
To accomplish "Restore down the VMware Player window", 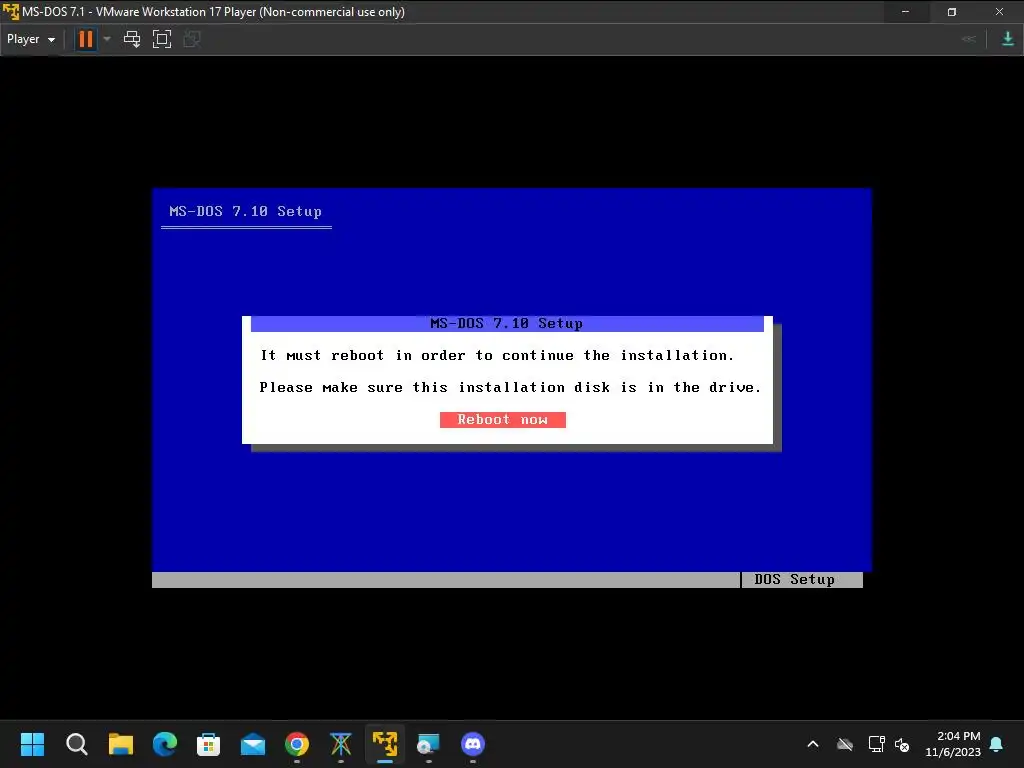I will point(952,12).
